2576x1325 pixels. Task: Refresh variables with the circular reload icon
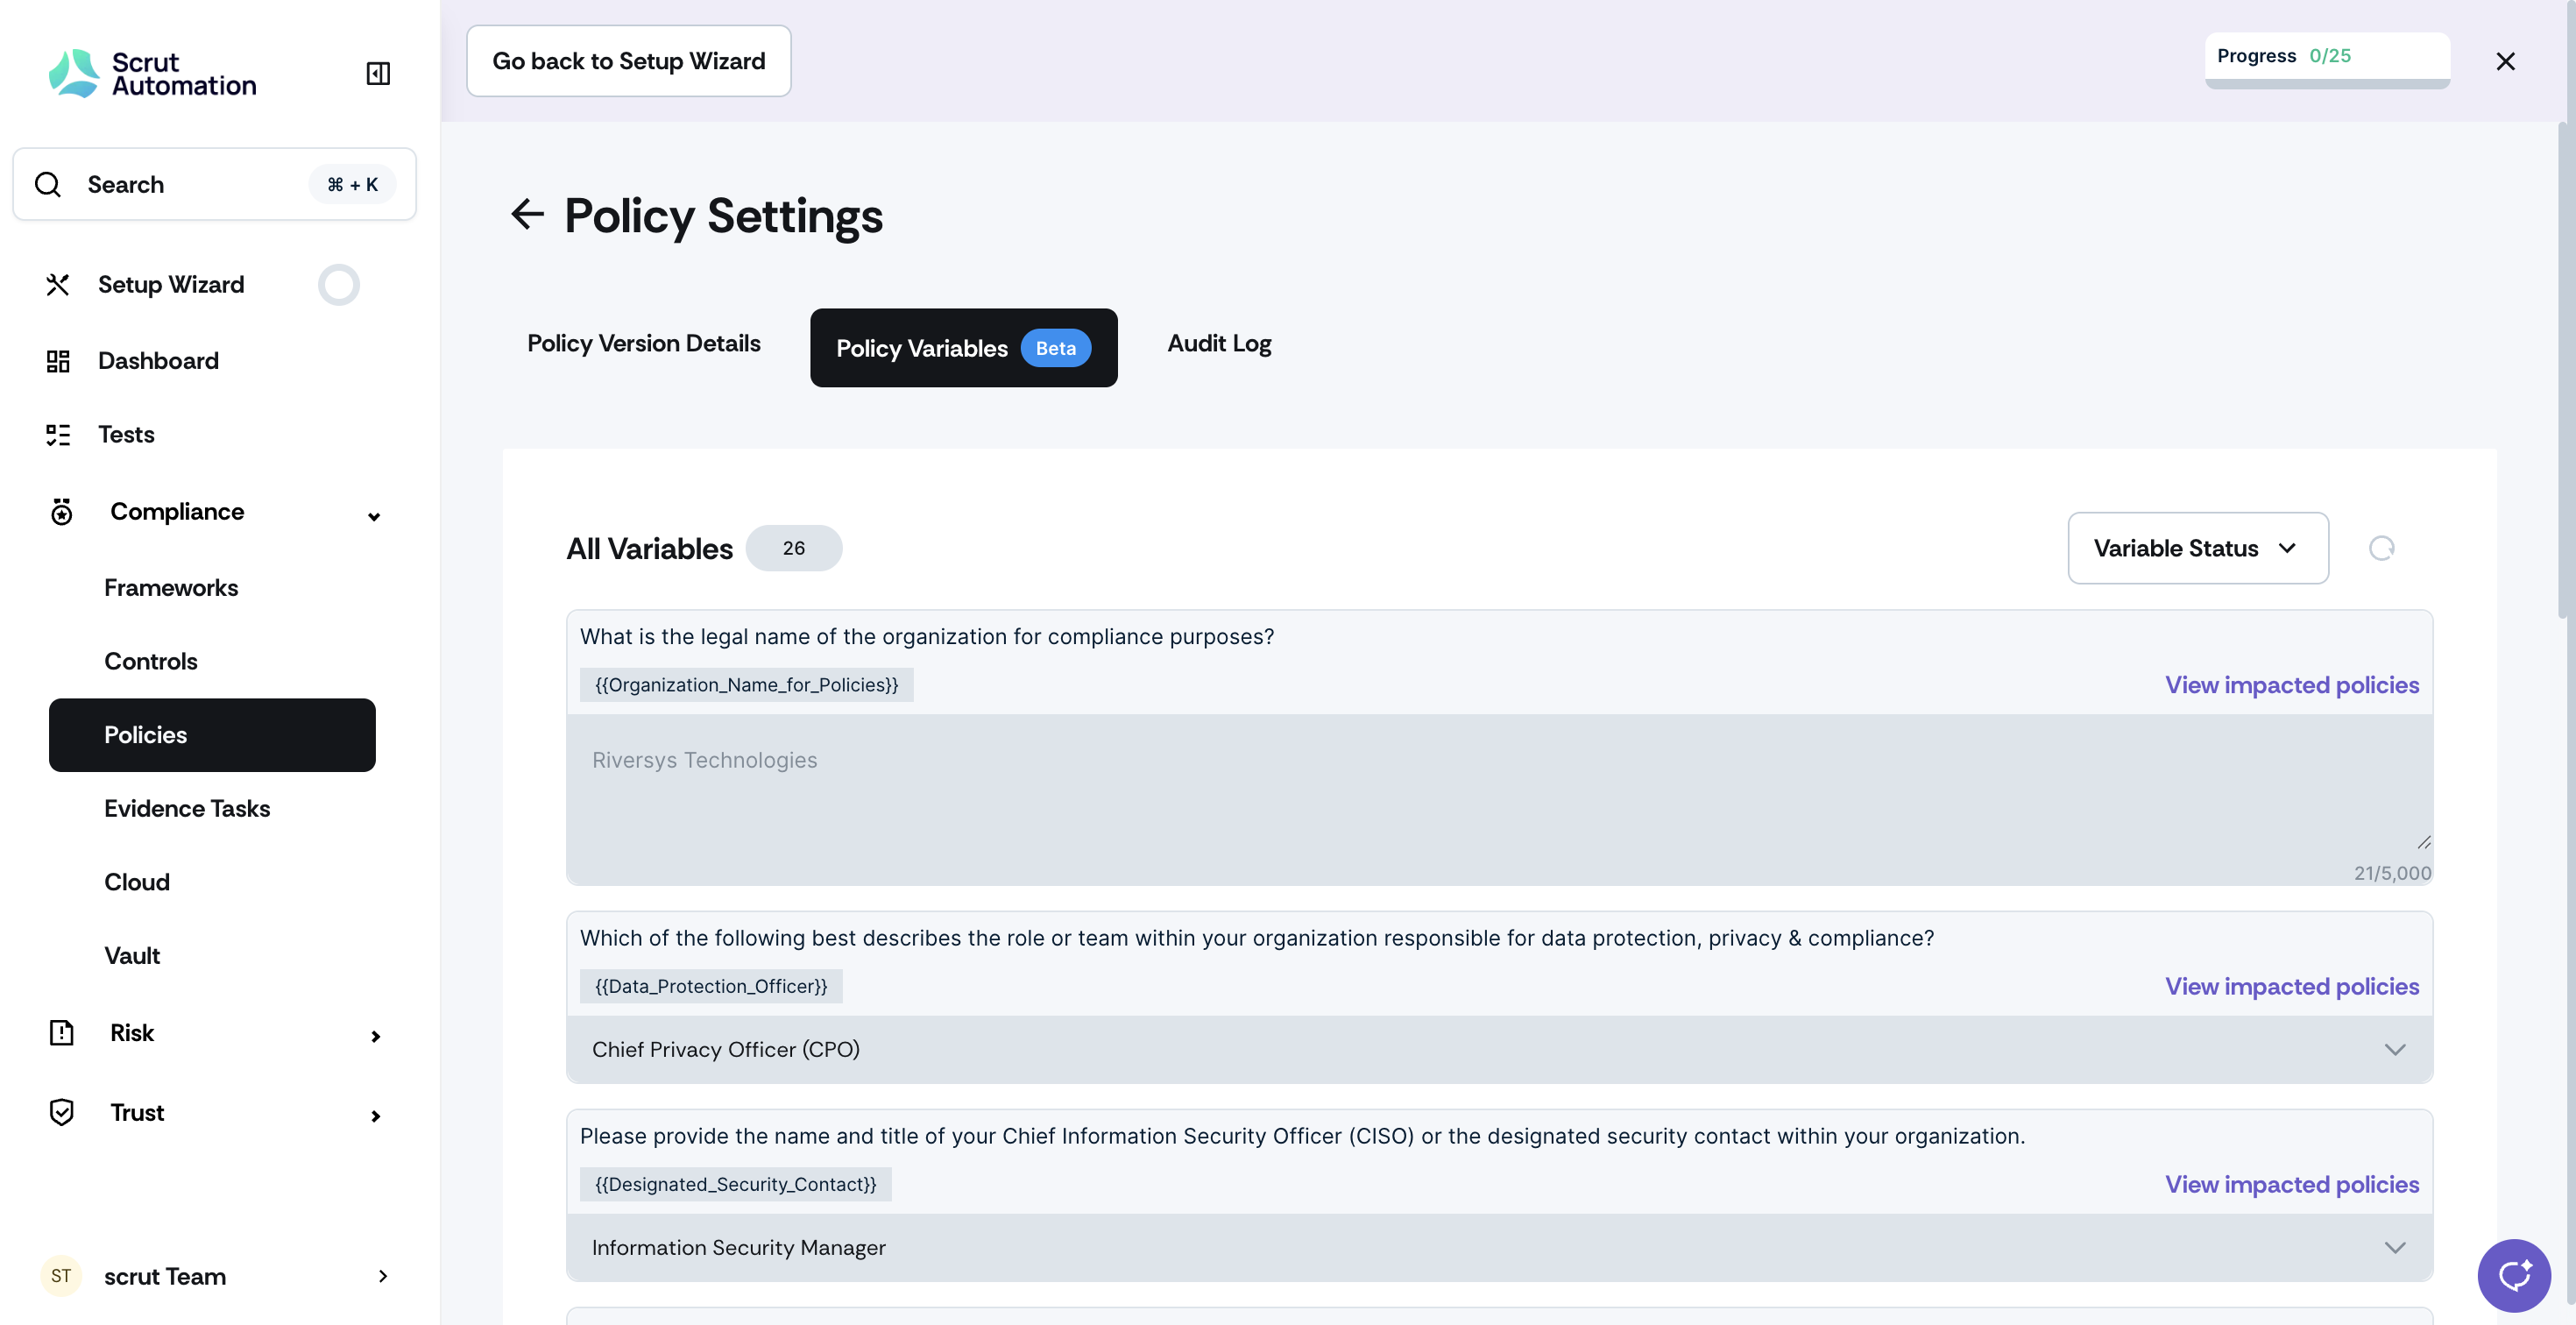(2381, 548)
